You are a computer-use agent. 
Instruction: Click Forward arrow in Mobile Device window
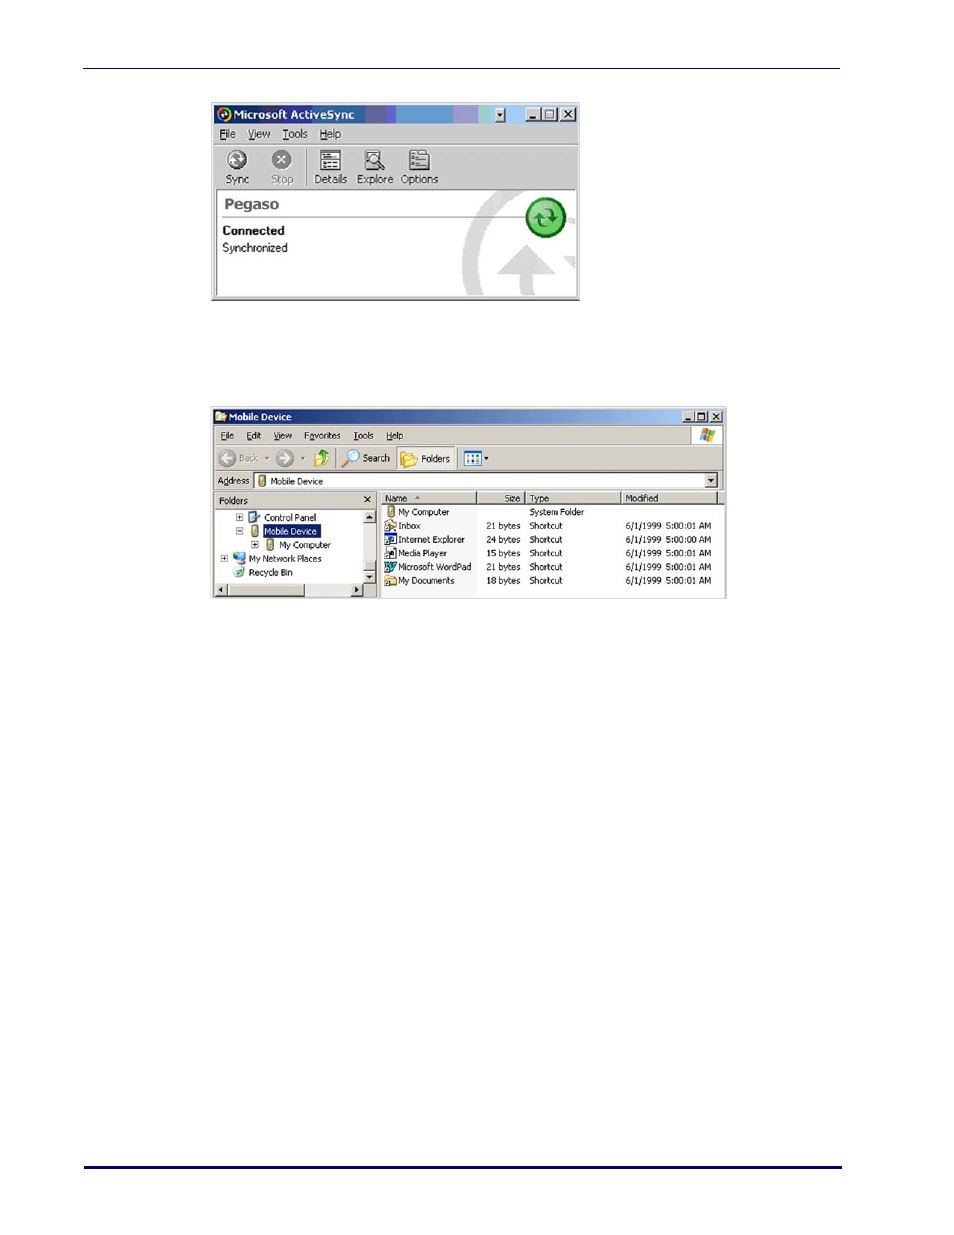285,458
